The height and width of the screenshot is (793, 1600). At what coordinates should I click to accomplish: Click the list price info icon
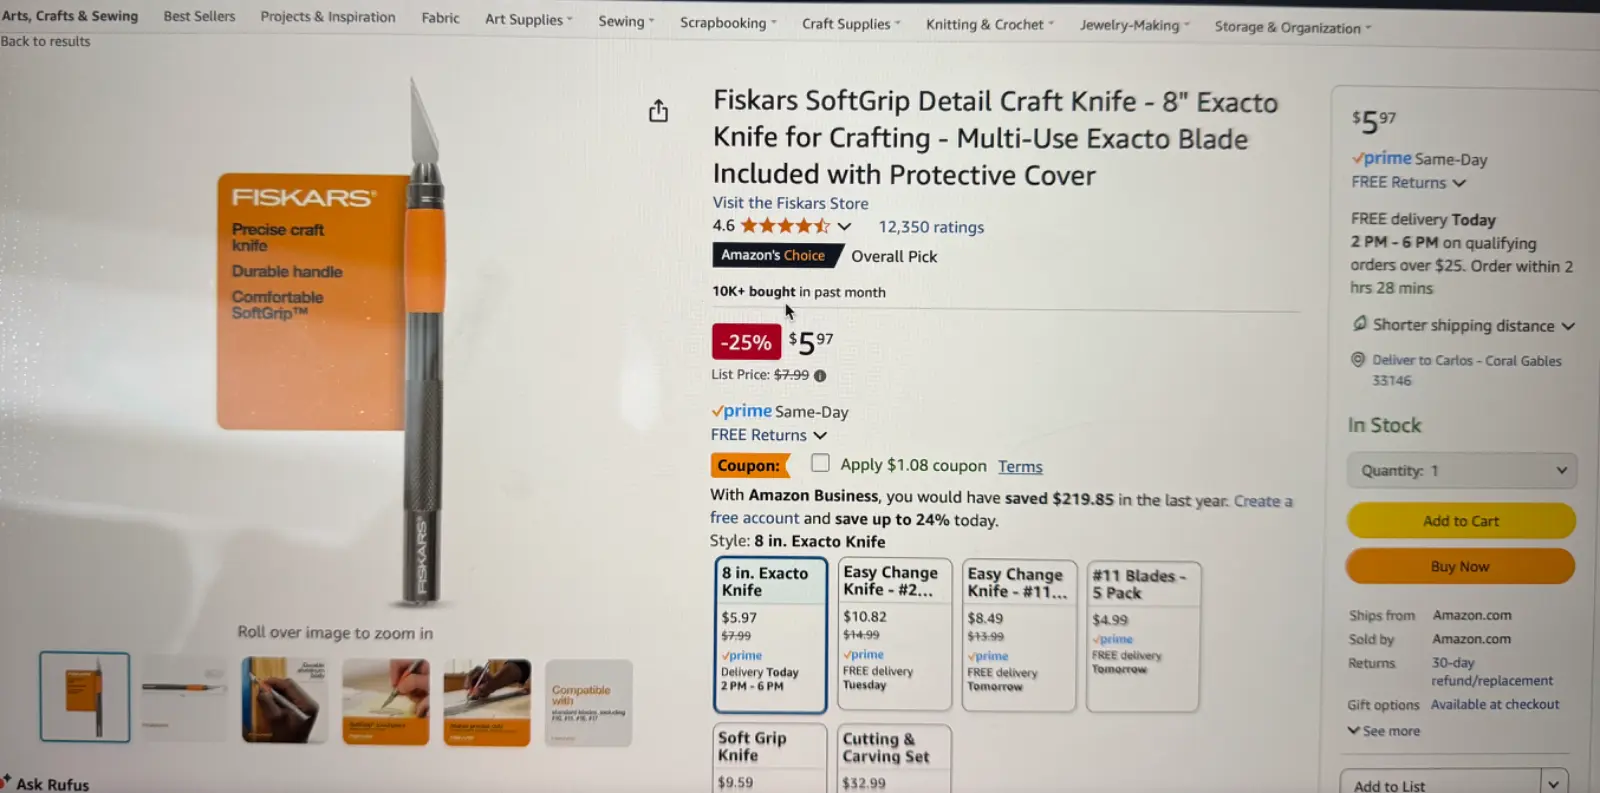[x=820, y=376]
